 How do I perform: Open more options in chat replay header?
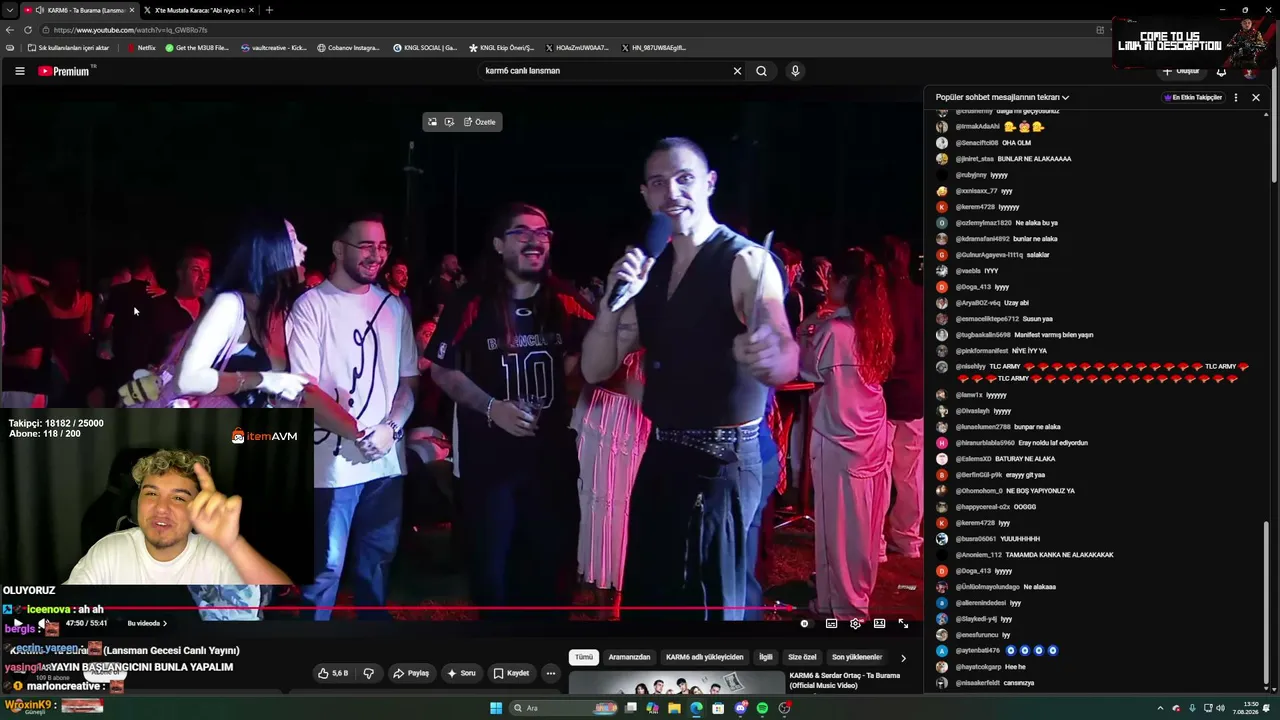(1236, 97)
